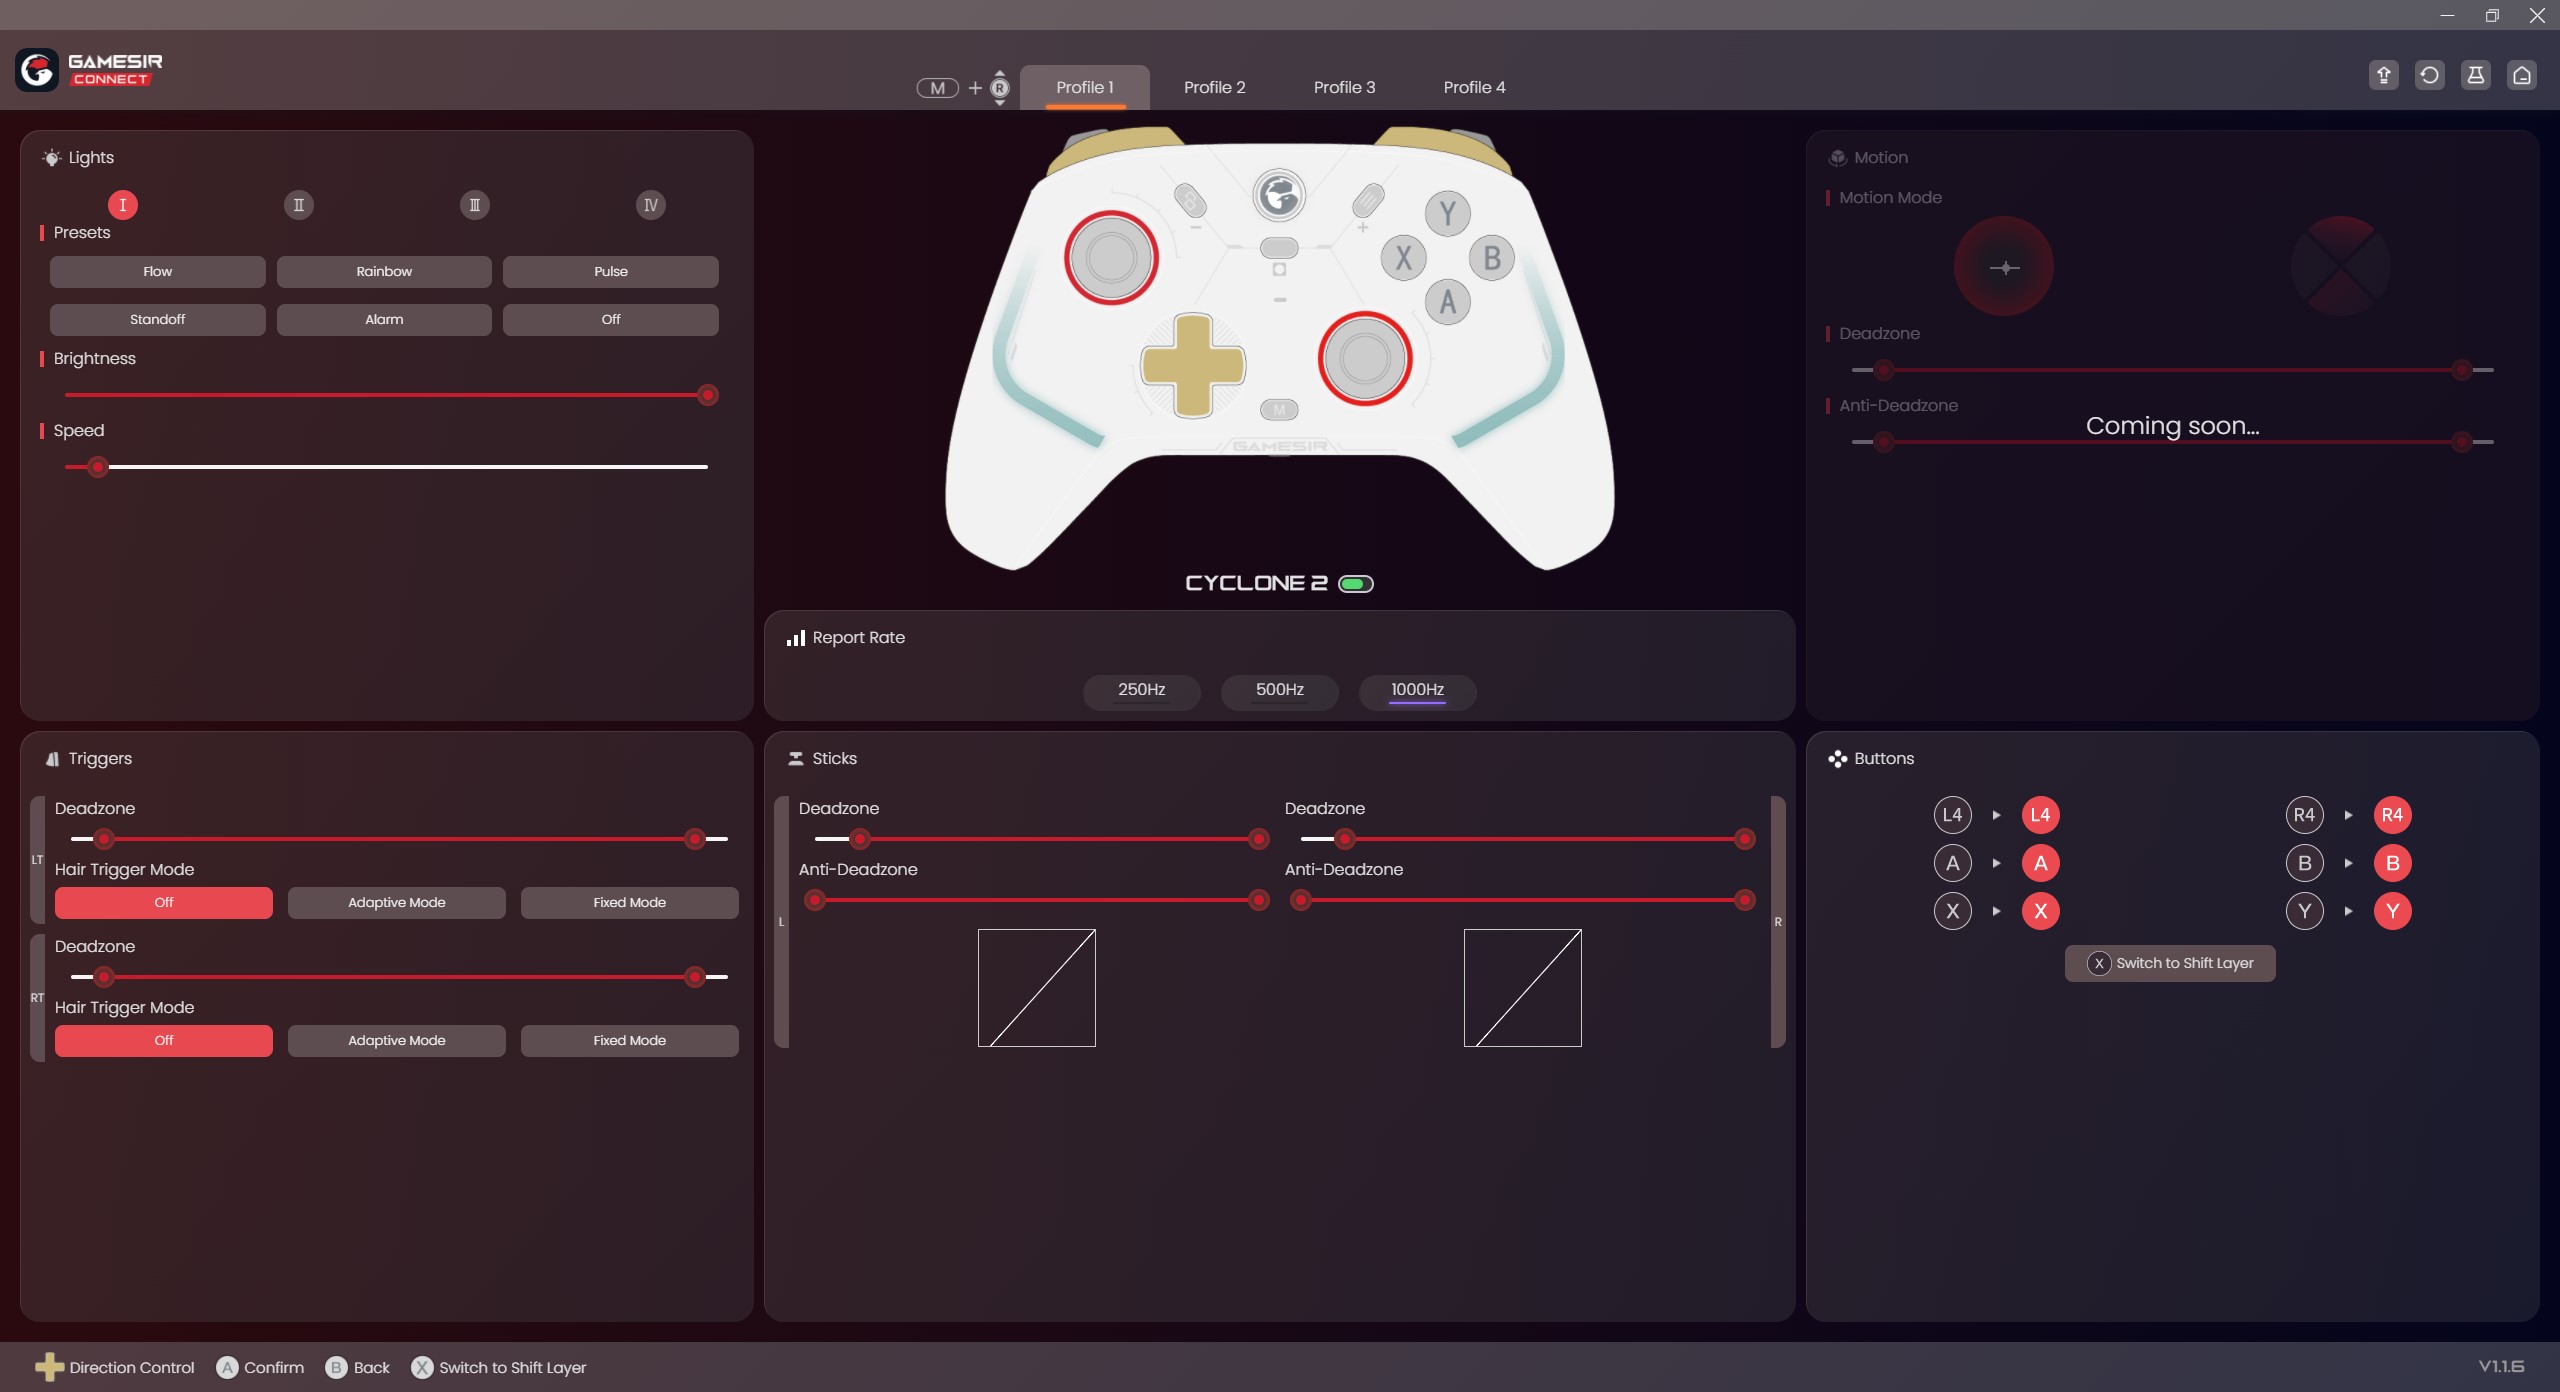The width and height of the screenshot is (2560, 1392).
Task: Select light slot I
Action: (x=123, y=205)
